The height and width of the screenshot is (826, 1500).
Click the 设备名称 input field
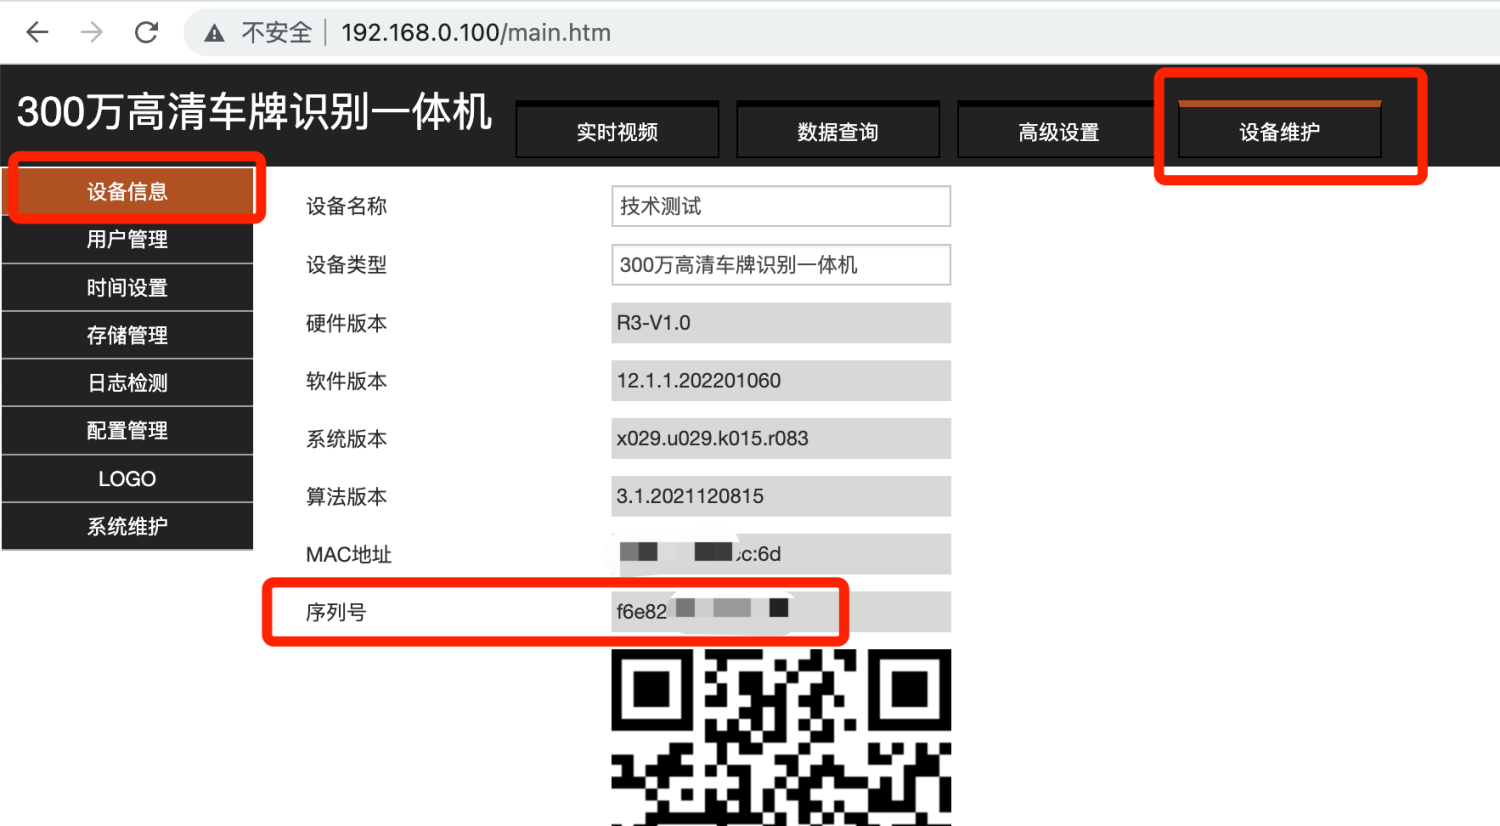click(x=780, y=206)
